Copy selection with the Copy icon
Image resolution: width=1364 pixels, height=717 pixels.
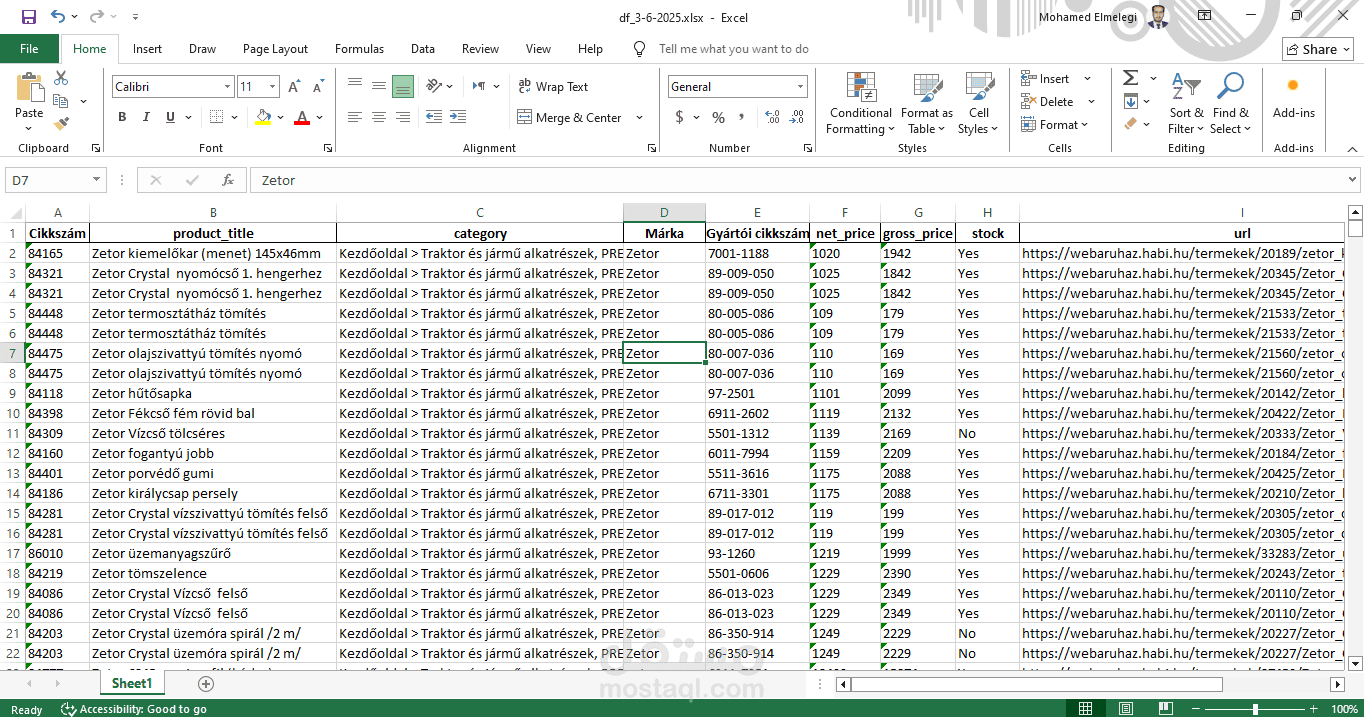pyautogui.click(x=61, y=101)
